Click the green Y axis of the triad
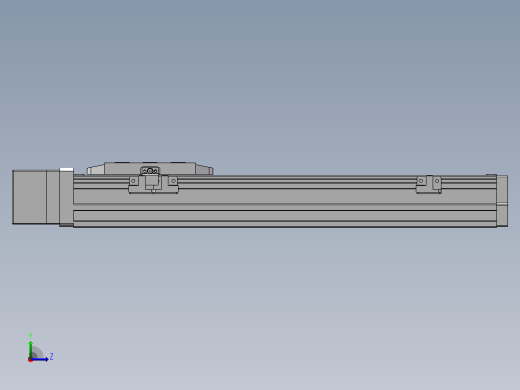The image size is (520, 390). 31,349
